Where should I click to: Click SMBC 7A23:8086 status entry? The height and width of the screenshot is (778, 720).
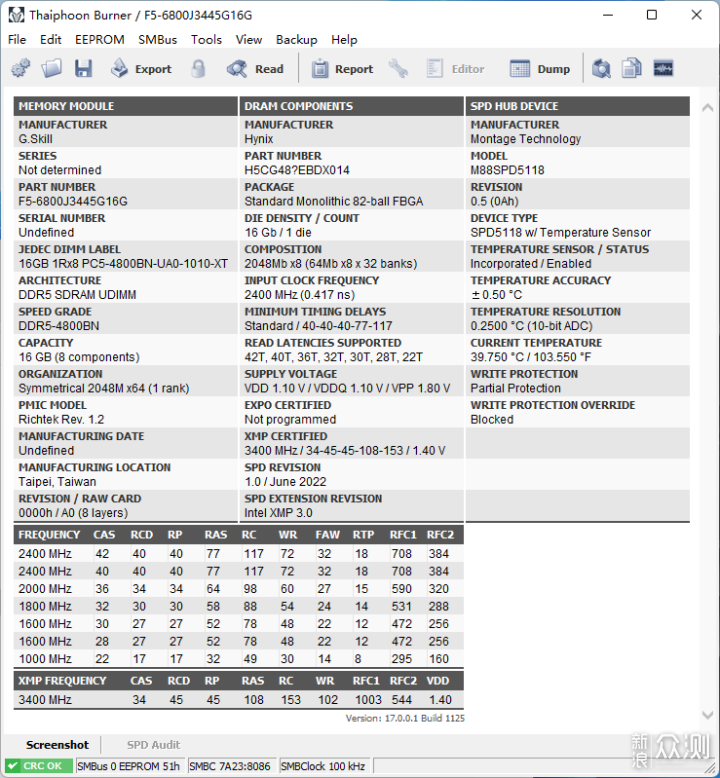coord(230,766)
